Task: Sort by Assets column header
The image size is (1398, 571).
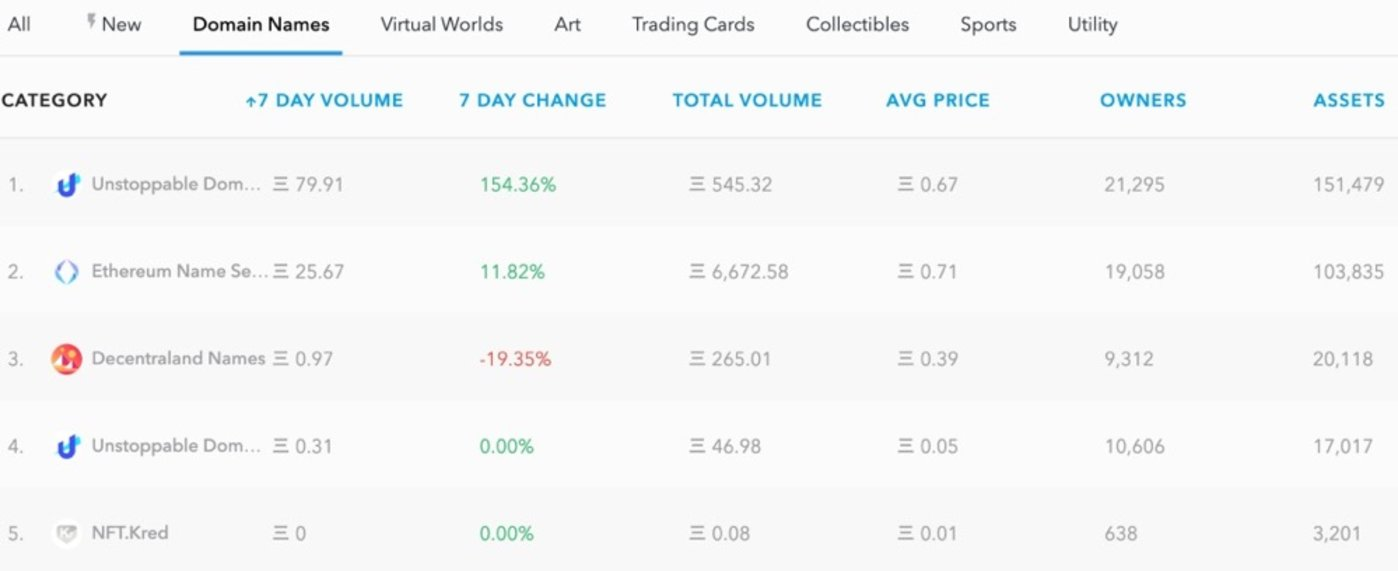Action: click(1349, 100)
